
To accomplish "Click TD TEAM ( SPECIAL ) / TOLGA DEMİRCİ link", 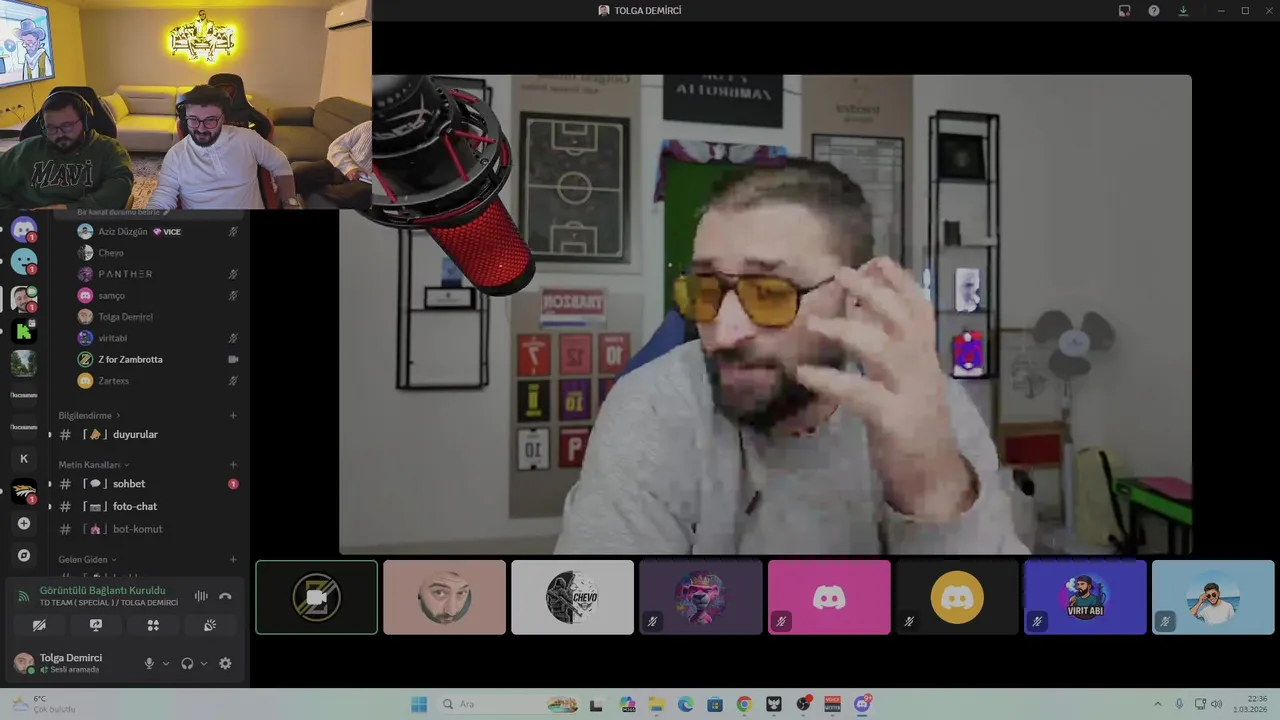I will pyautogui.click(x=109, y=603).
